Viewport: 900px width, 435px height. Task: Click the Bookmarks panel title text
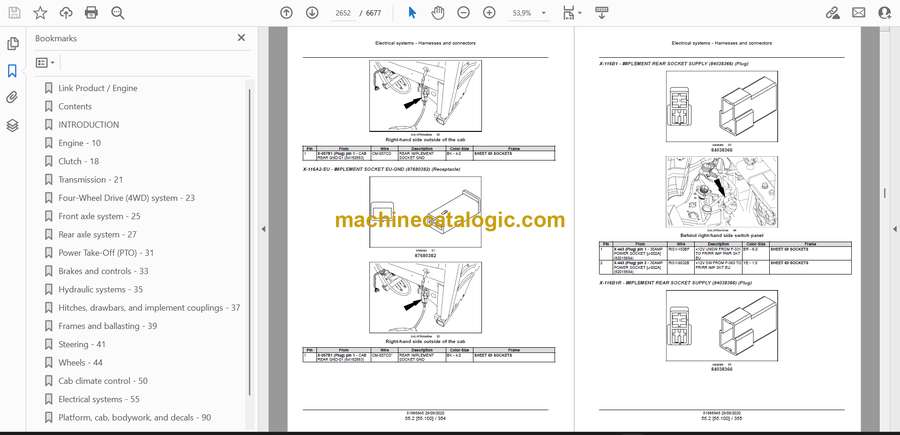tap(56, 38)
